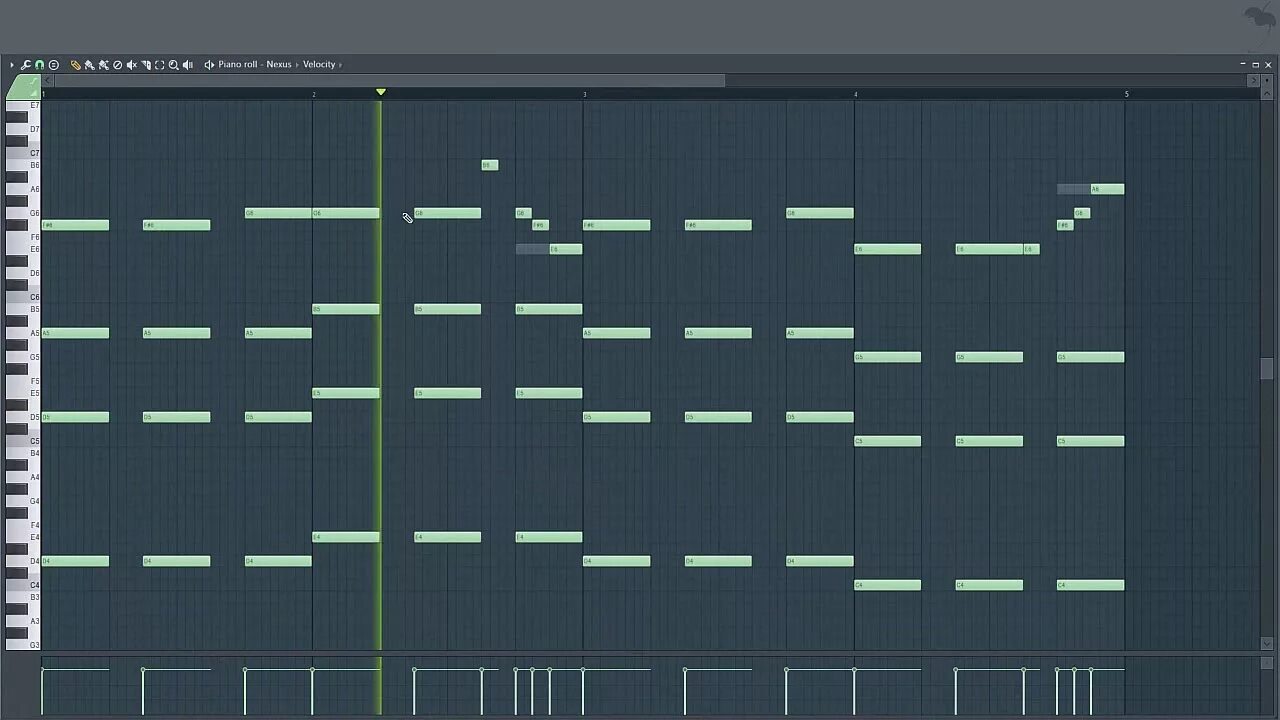Screen dimensions: 1280x720
Task: Click the play speaker icon before Piano roll
Action: pos(209,65)
